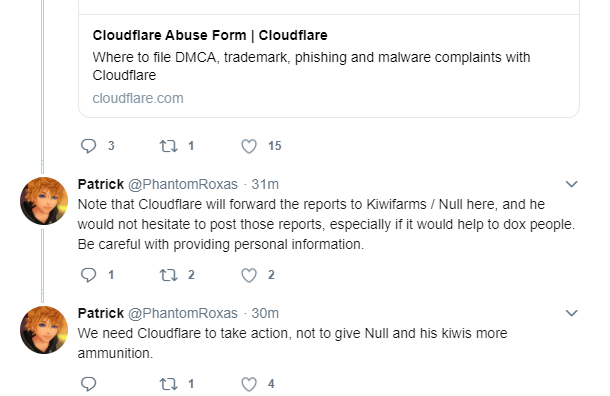Reply to the Cloudflare Abuse Form tweet
Viewport: 610px width, 396px height.
tap(89, 146)
